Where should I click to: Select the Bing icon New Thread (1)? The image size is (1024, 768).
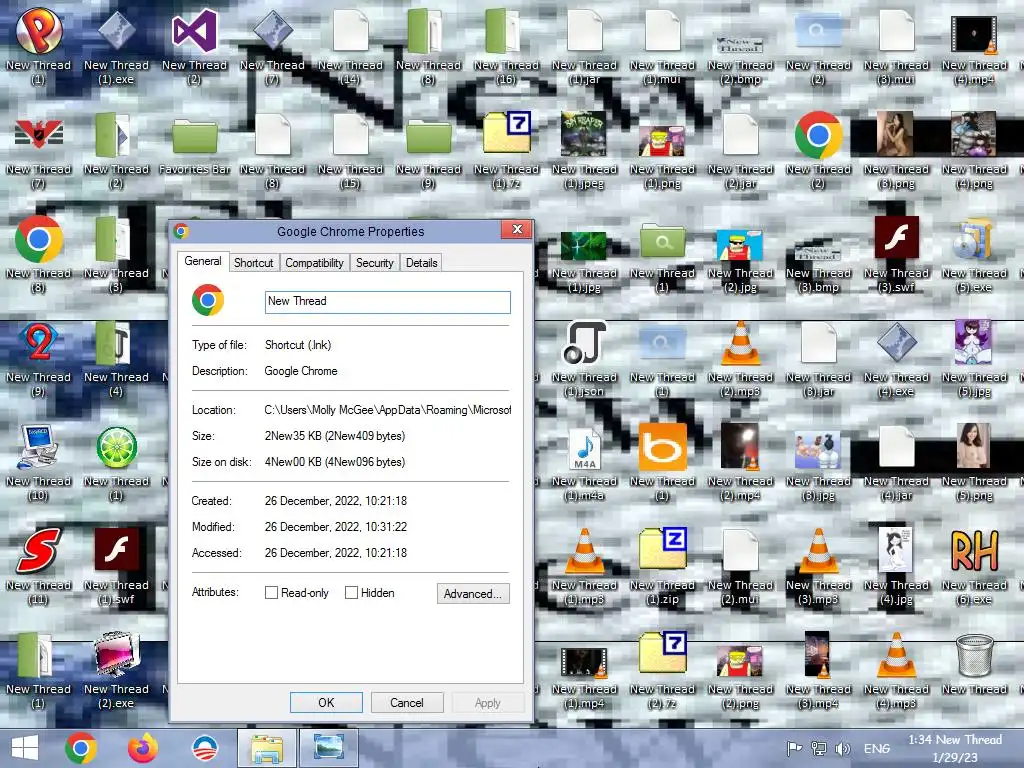point(662,462)
